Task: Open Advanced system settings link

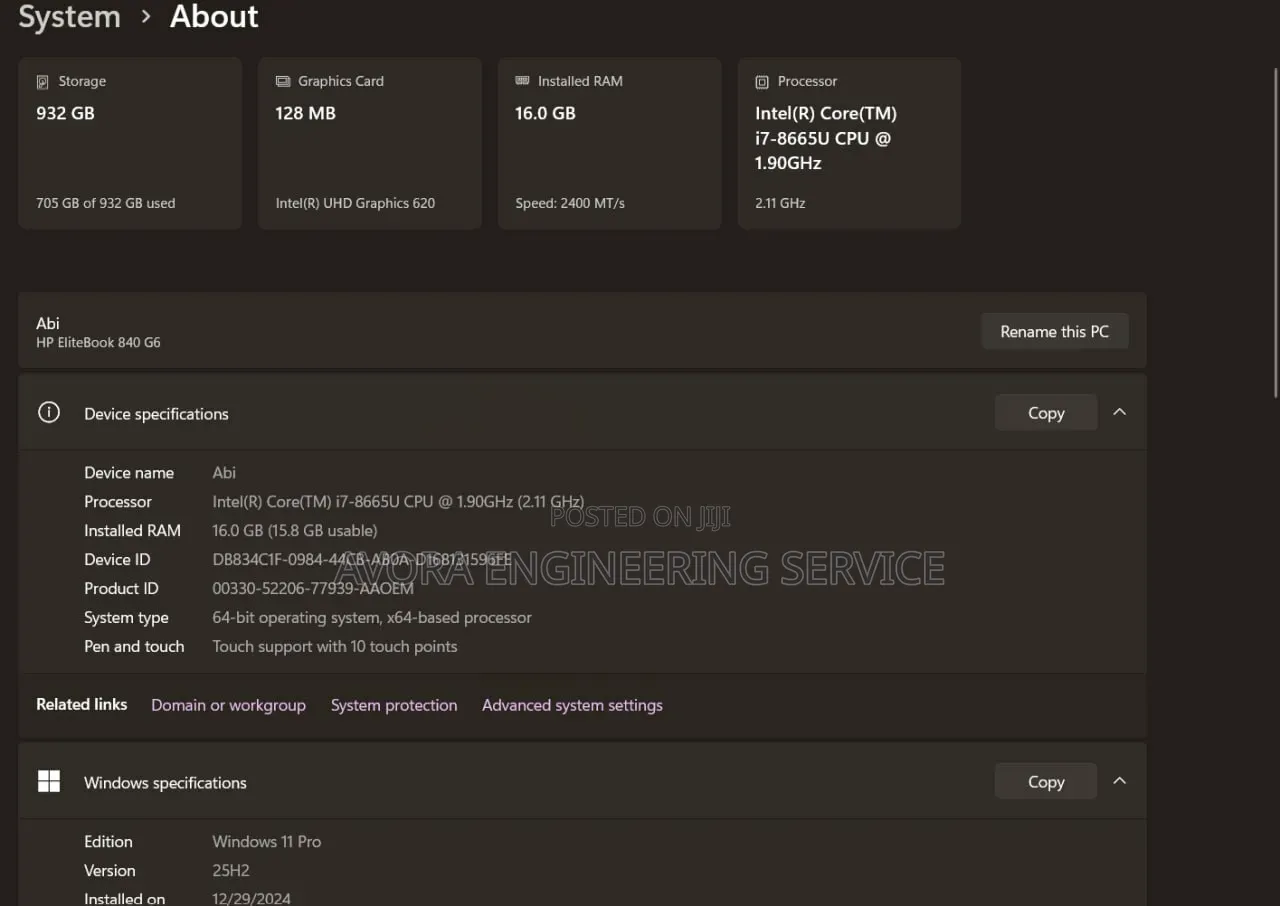Action: (572, 705)
